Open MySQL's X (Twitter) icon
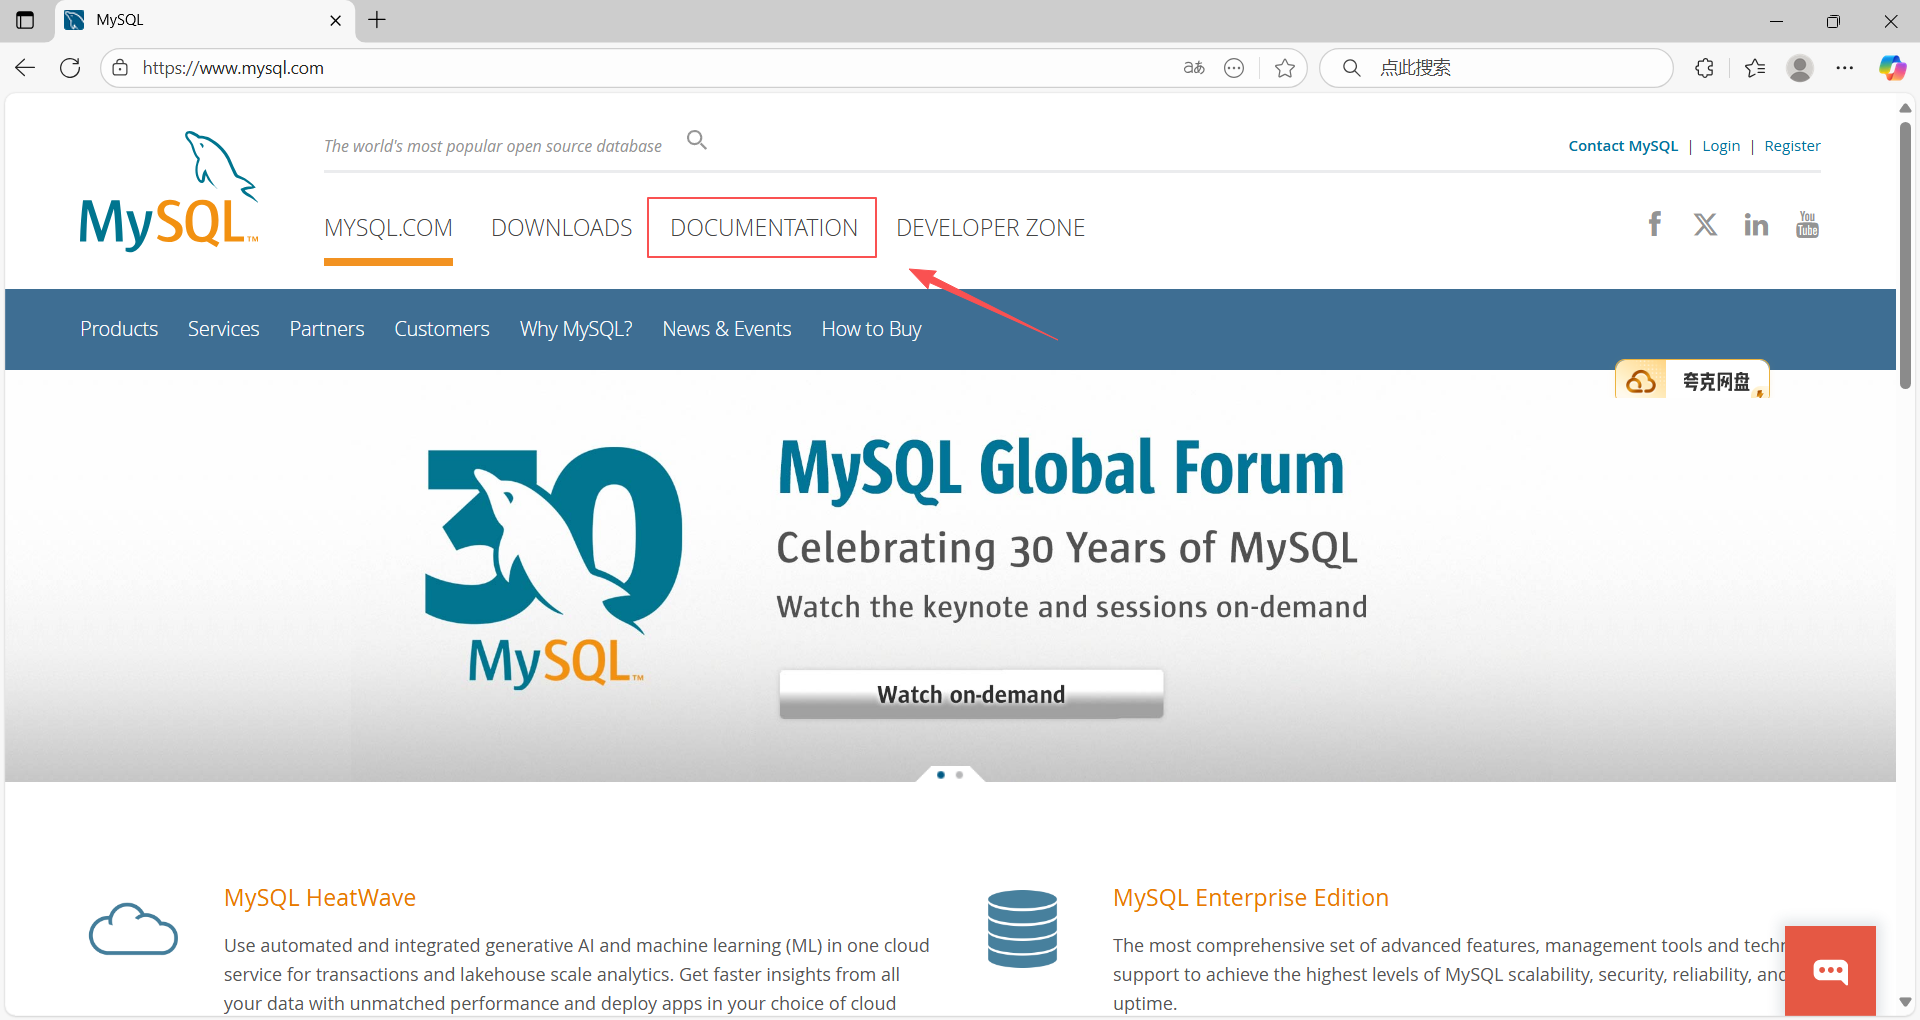This screenshot has height=1020, width=1920. pos(1705,224)
